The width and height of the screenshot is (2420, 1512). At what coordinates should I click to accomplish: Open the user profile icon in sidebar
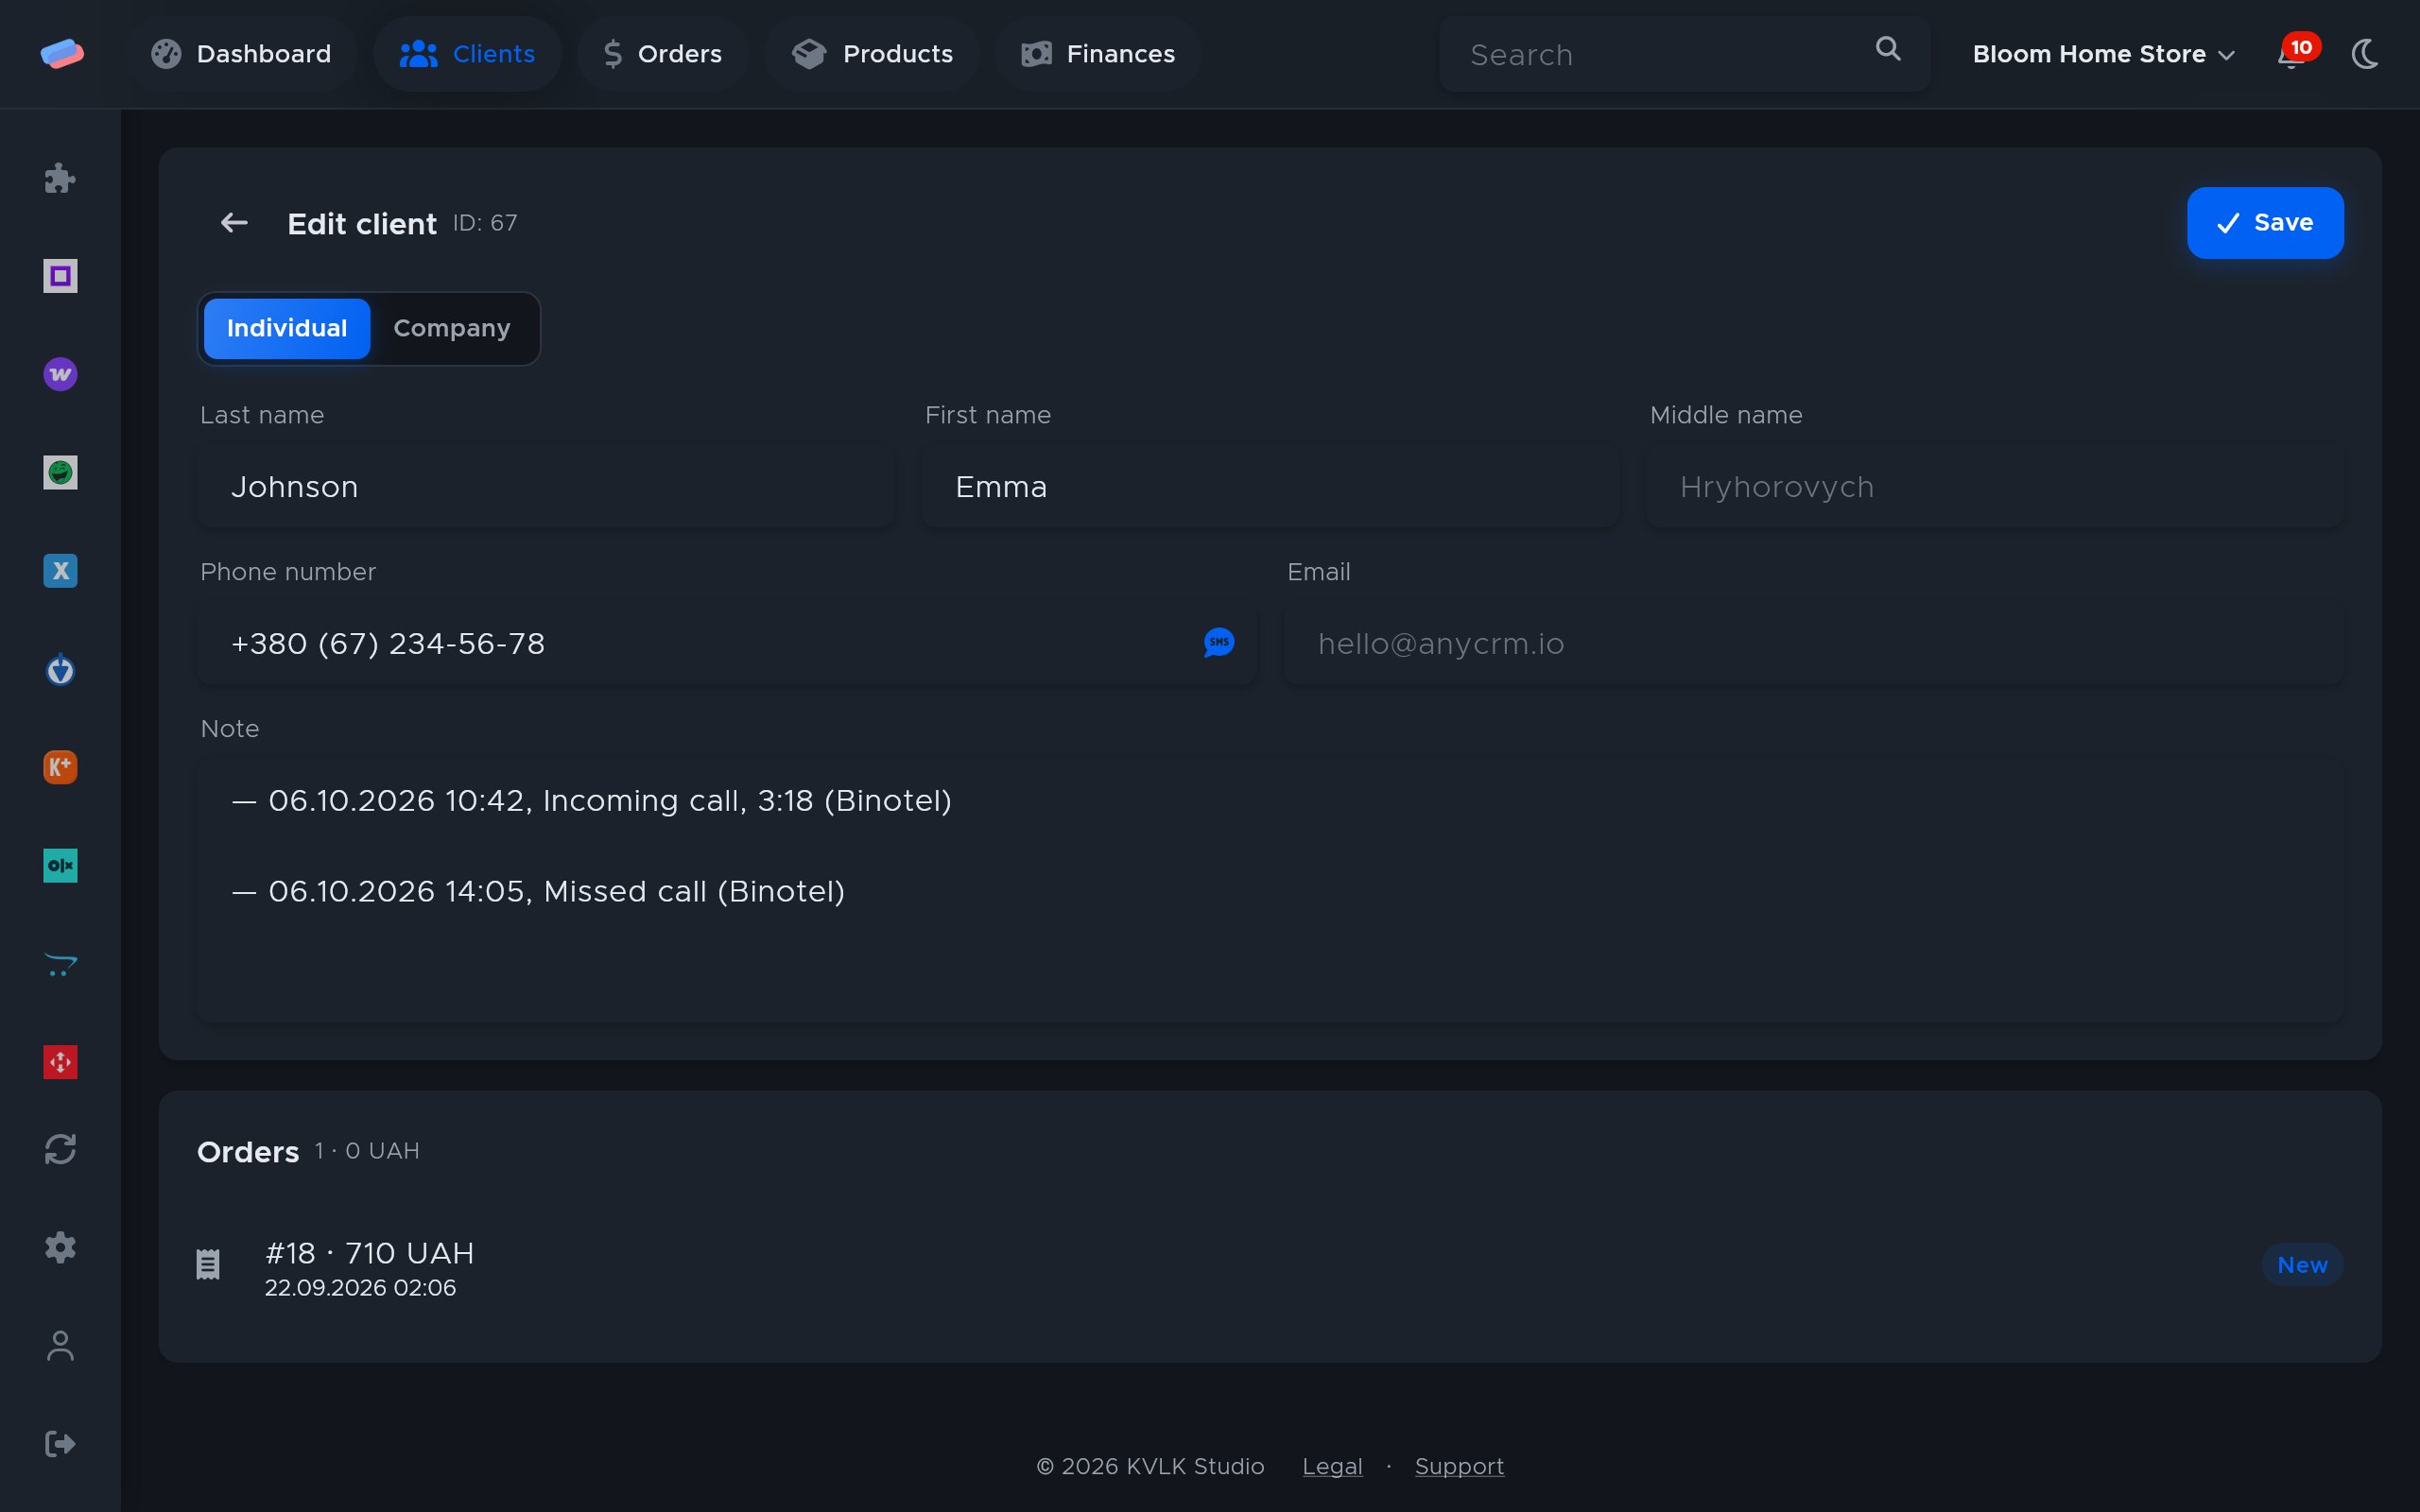tap(60, 1345)
